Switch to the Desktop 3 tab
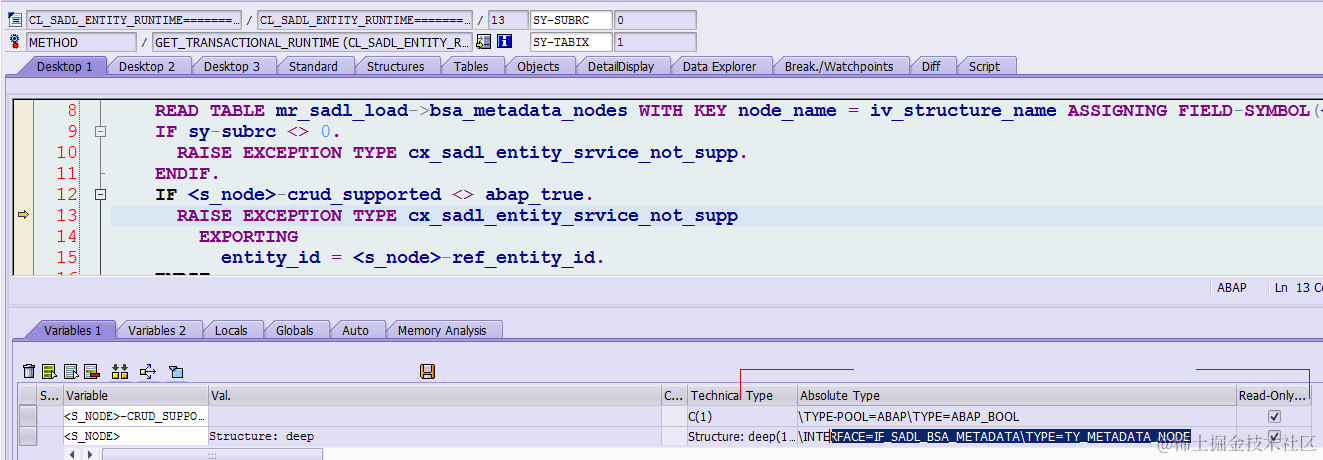The height and width of the screenshot is (460, 1323). point(232,66)
